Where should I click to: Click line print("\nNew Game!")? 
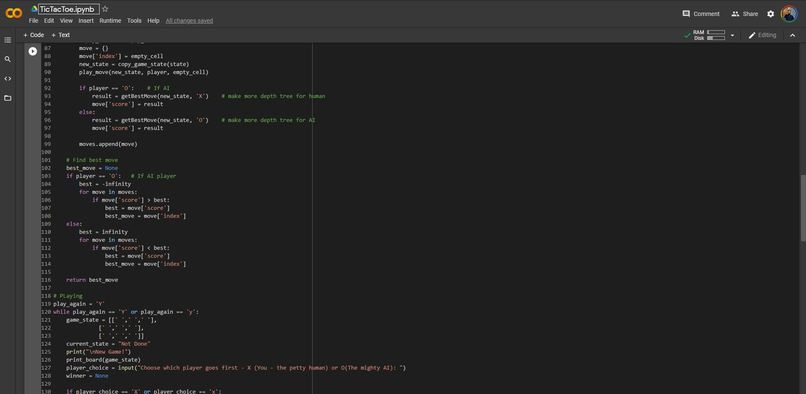point(98,351)
